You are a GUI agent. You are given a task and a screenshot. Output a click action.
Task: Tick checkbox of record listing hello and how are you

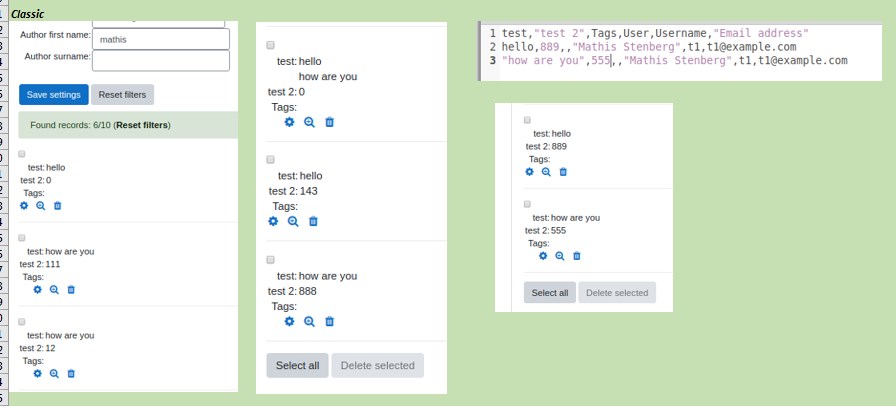pyautogui.click(x=270, y=45)
